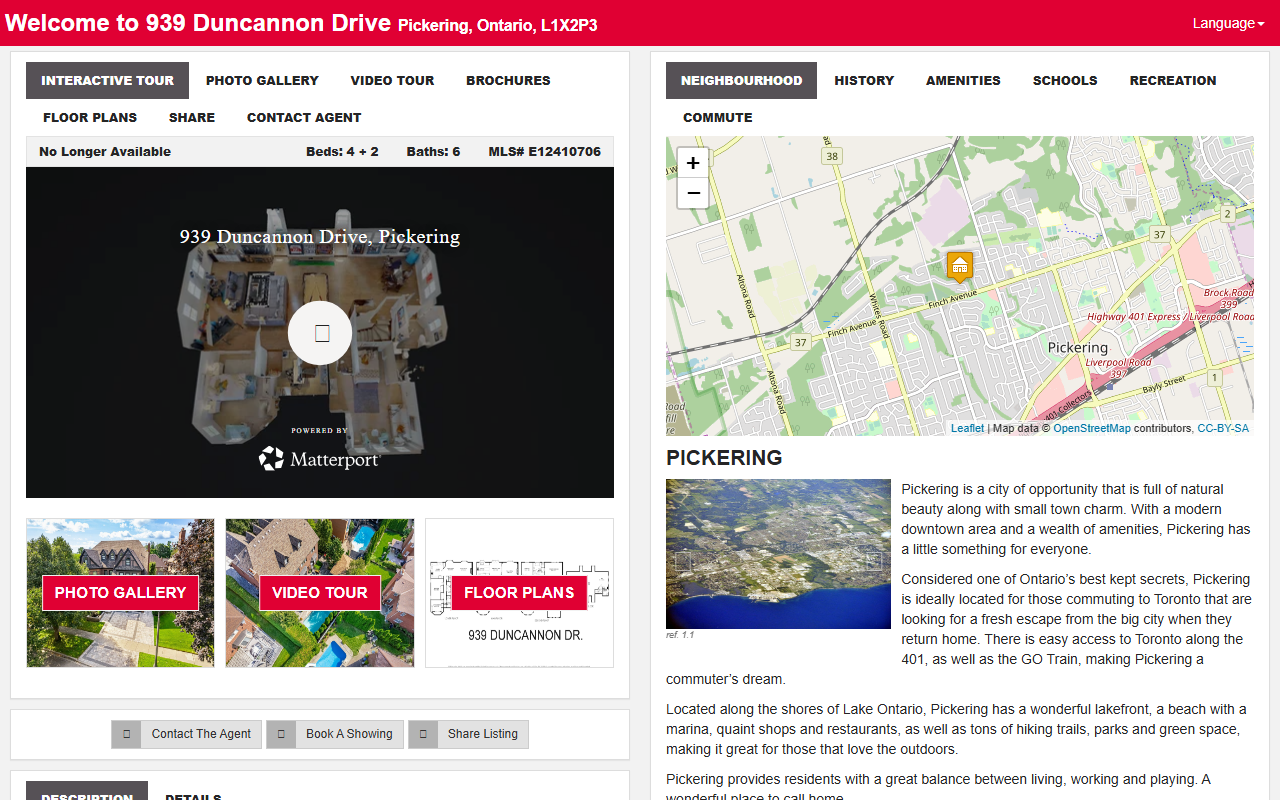Select the Recreation tab
This screenshot has width=1280, height=800.
(x=1173, y=80)
